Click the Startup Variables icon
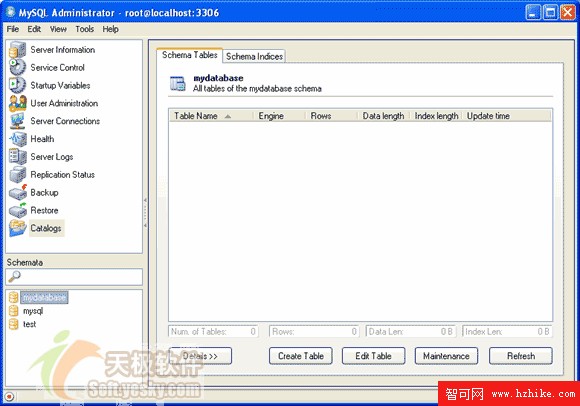Screen dimensions: 580x406 click(x=17, y=85)
